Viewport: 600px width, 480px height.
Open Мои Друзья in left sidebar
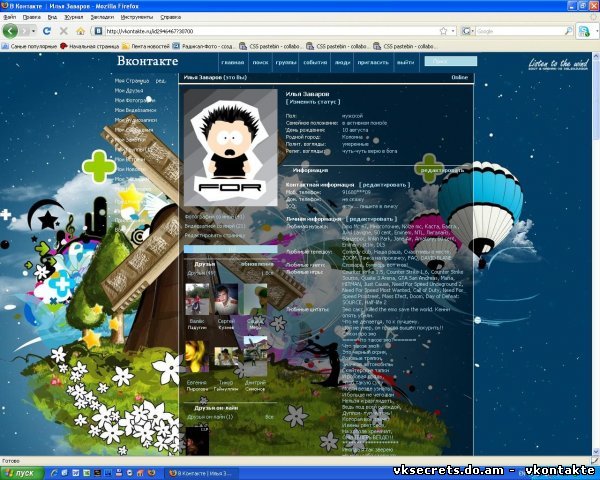tap(129, 91)
